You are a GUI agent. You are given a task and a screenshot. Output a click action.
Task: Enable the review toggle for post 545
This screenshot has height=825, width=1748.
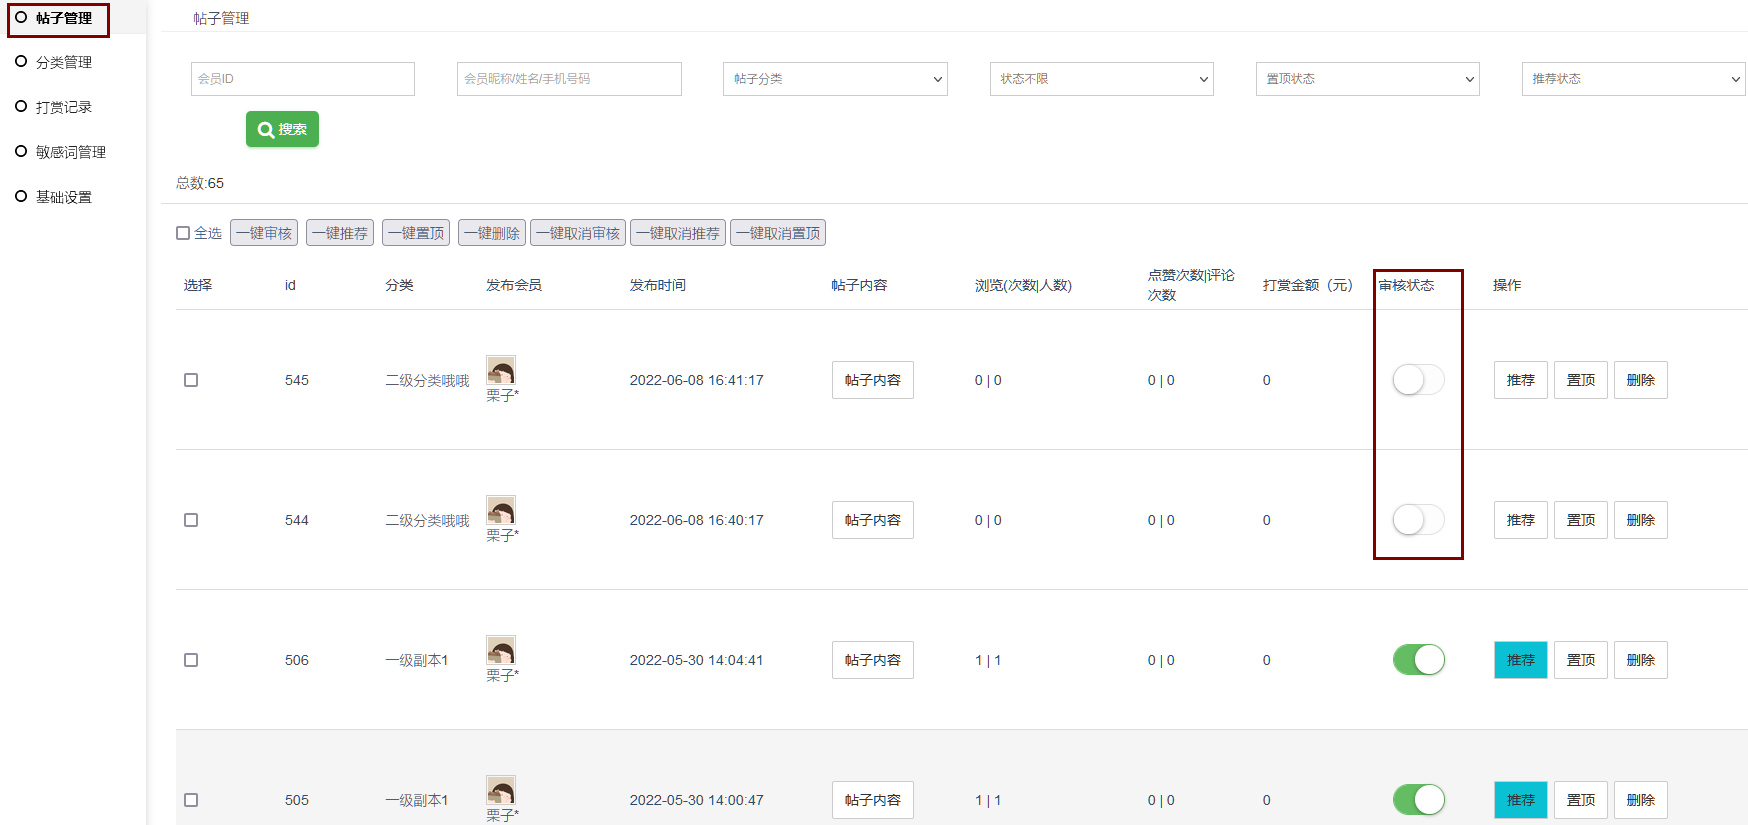pos(1418,380)
